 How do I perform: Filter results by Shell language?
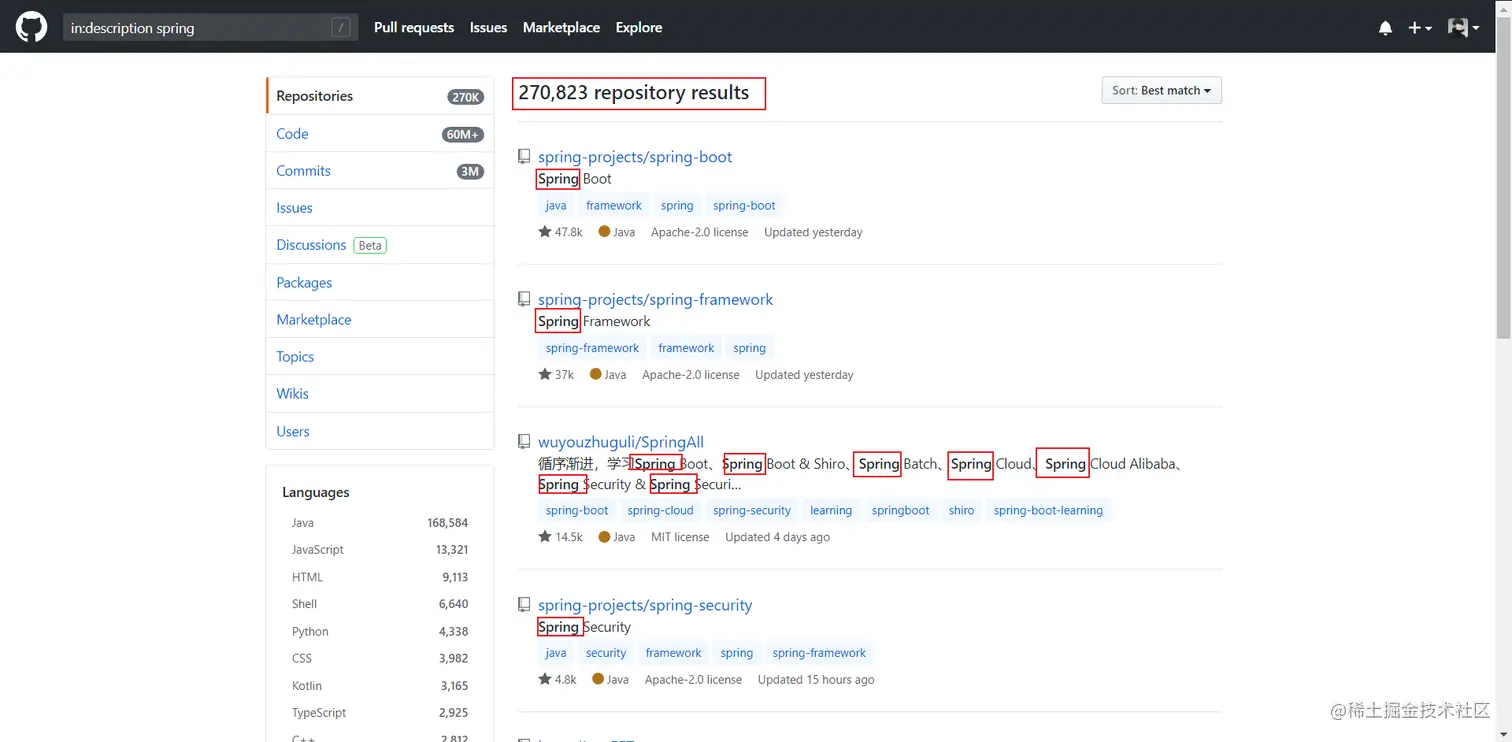(x=380, y=604)
